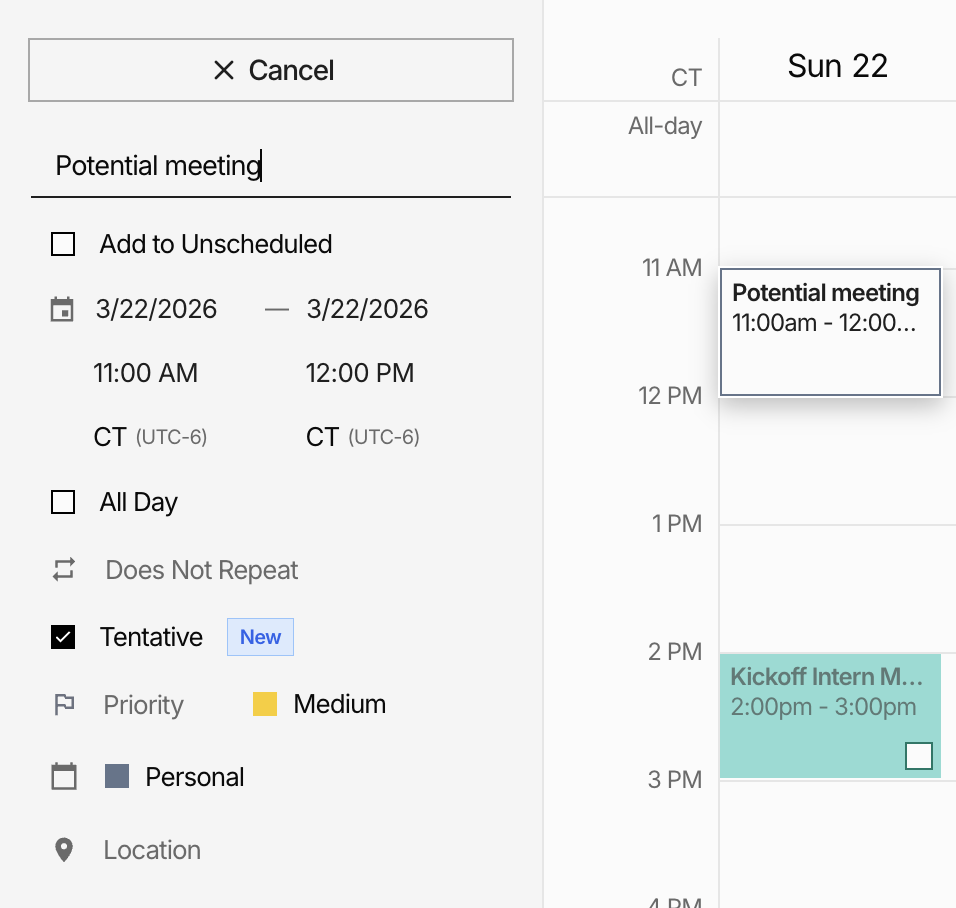Click the yellow Medium priority swatch
The width and height of the screenshot is (956, 908).
(x=265, y=704)
